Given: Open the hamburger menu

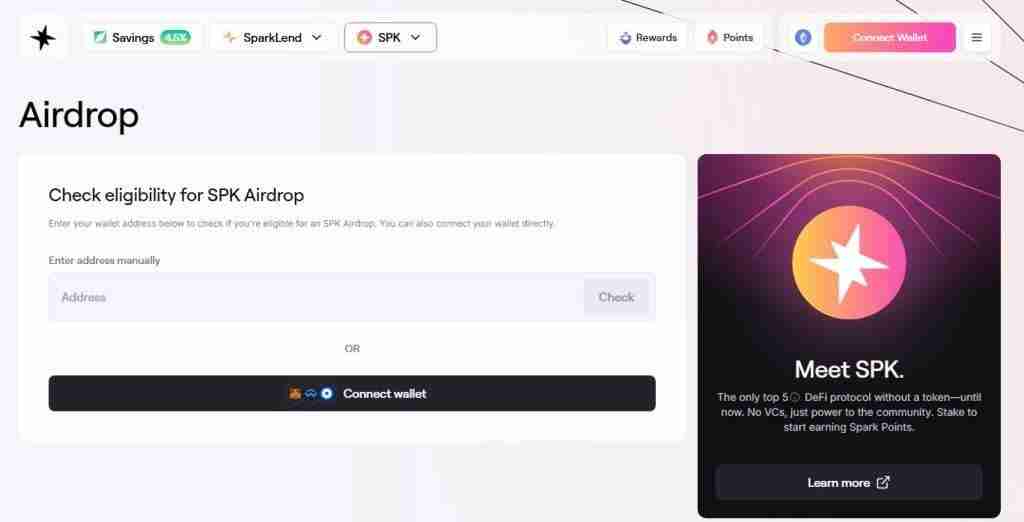Looking at the screenshot, I should pyautogui.click(x=976, y=37).
